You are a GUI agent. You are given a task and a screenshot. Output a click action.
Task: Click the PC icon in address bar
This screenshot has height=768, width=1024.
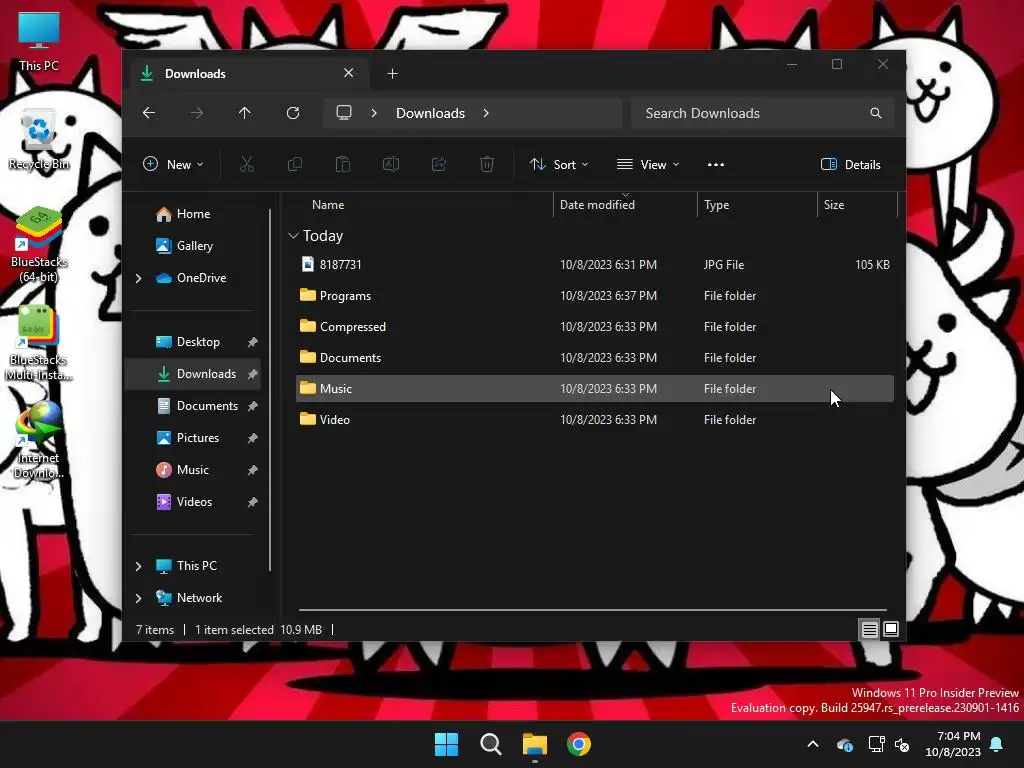point(344,113)
